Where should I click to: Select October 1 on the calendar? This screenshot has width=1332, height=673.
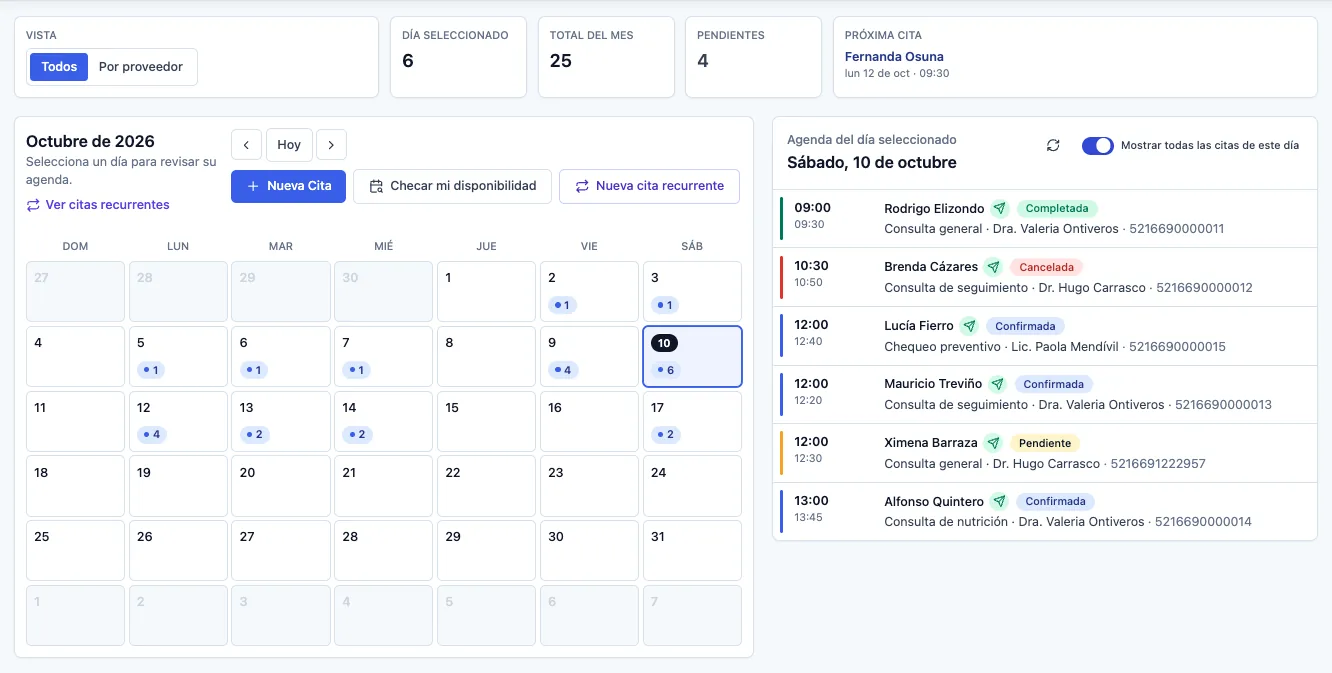486,292
